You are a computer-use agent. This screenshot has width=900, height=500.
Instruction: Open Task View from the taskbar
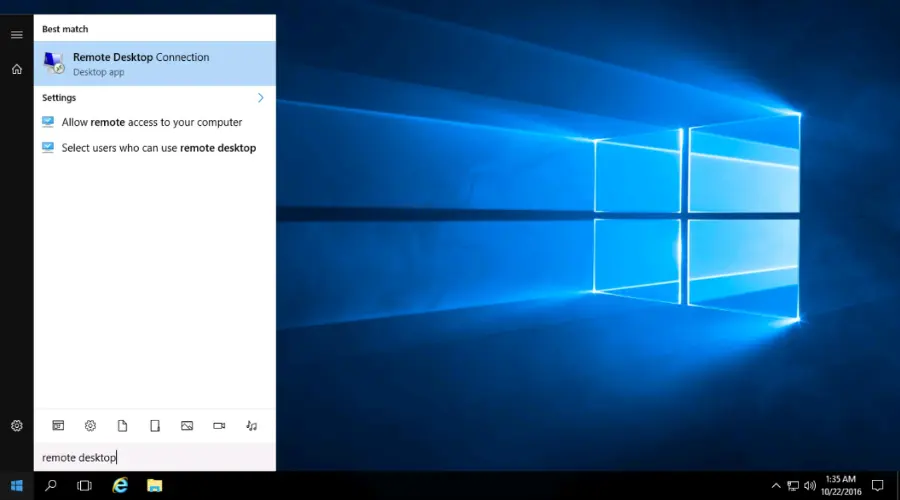tap(84, 486)
